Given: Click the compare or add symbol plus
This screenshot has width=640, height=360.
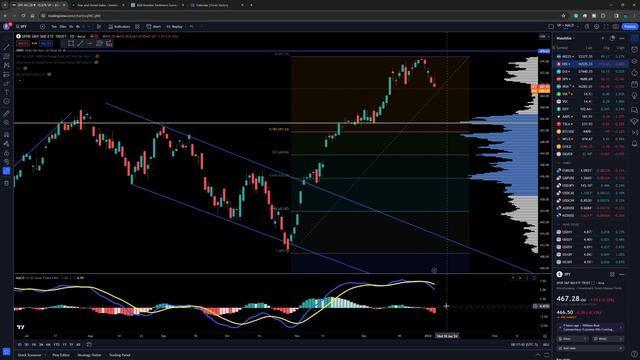Looking at the screenshot, I should [42, 27].
